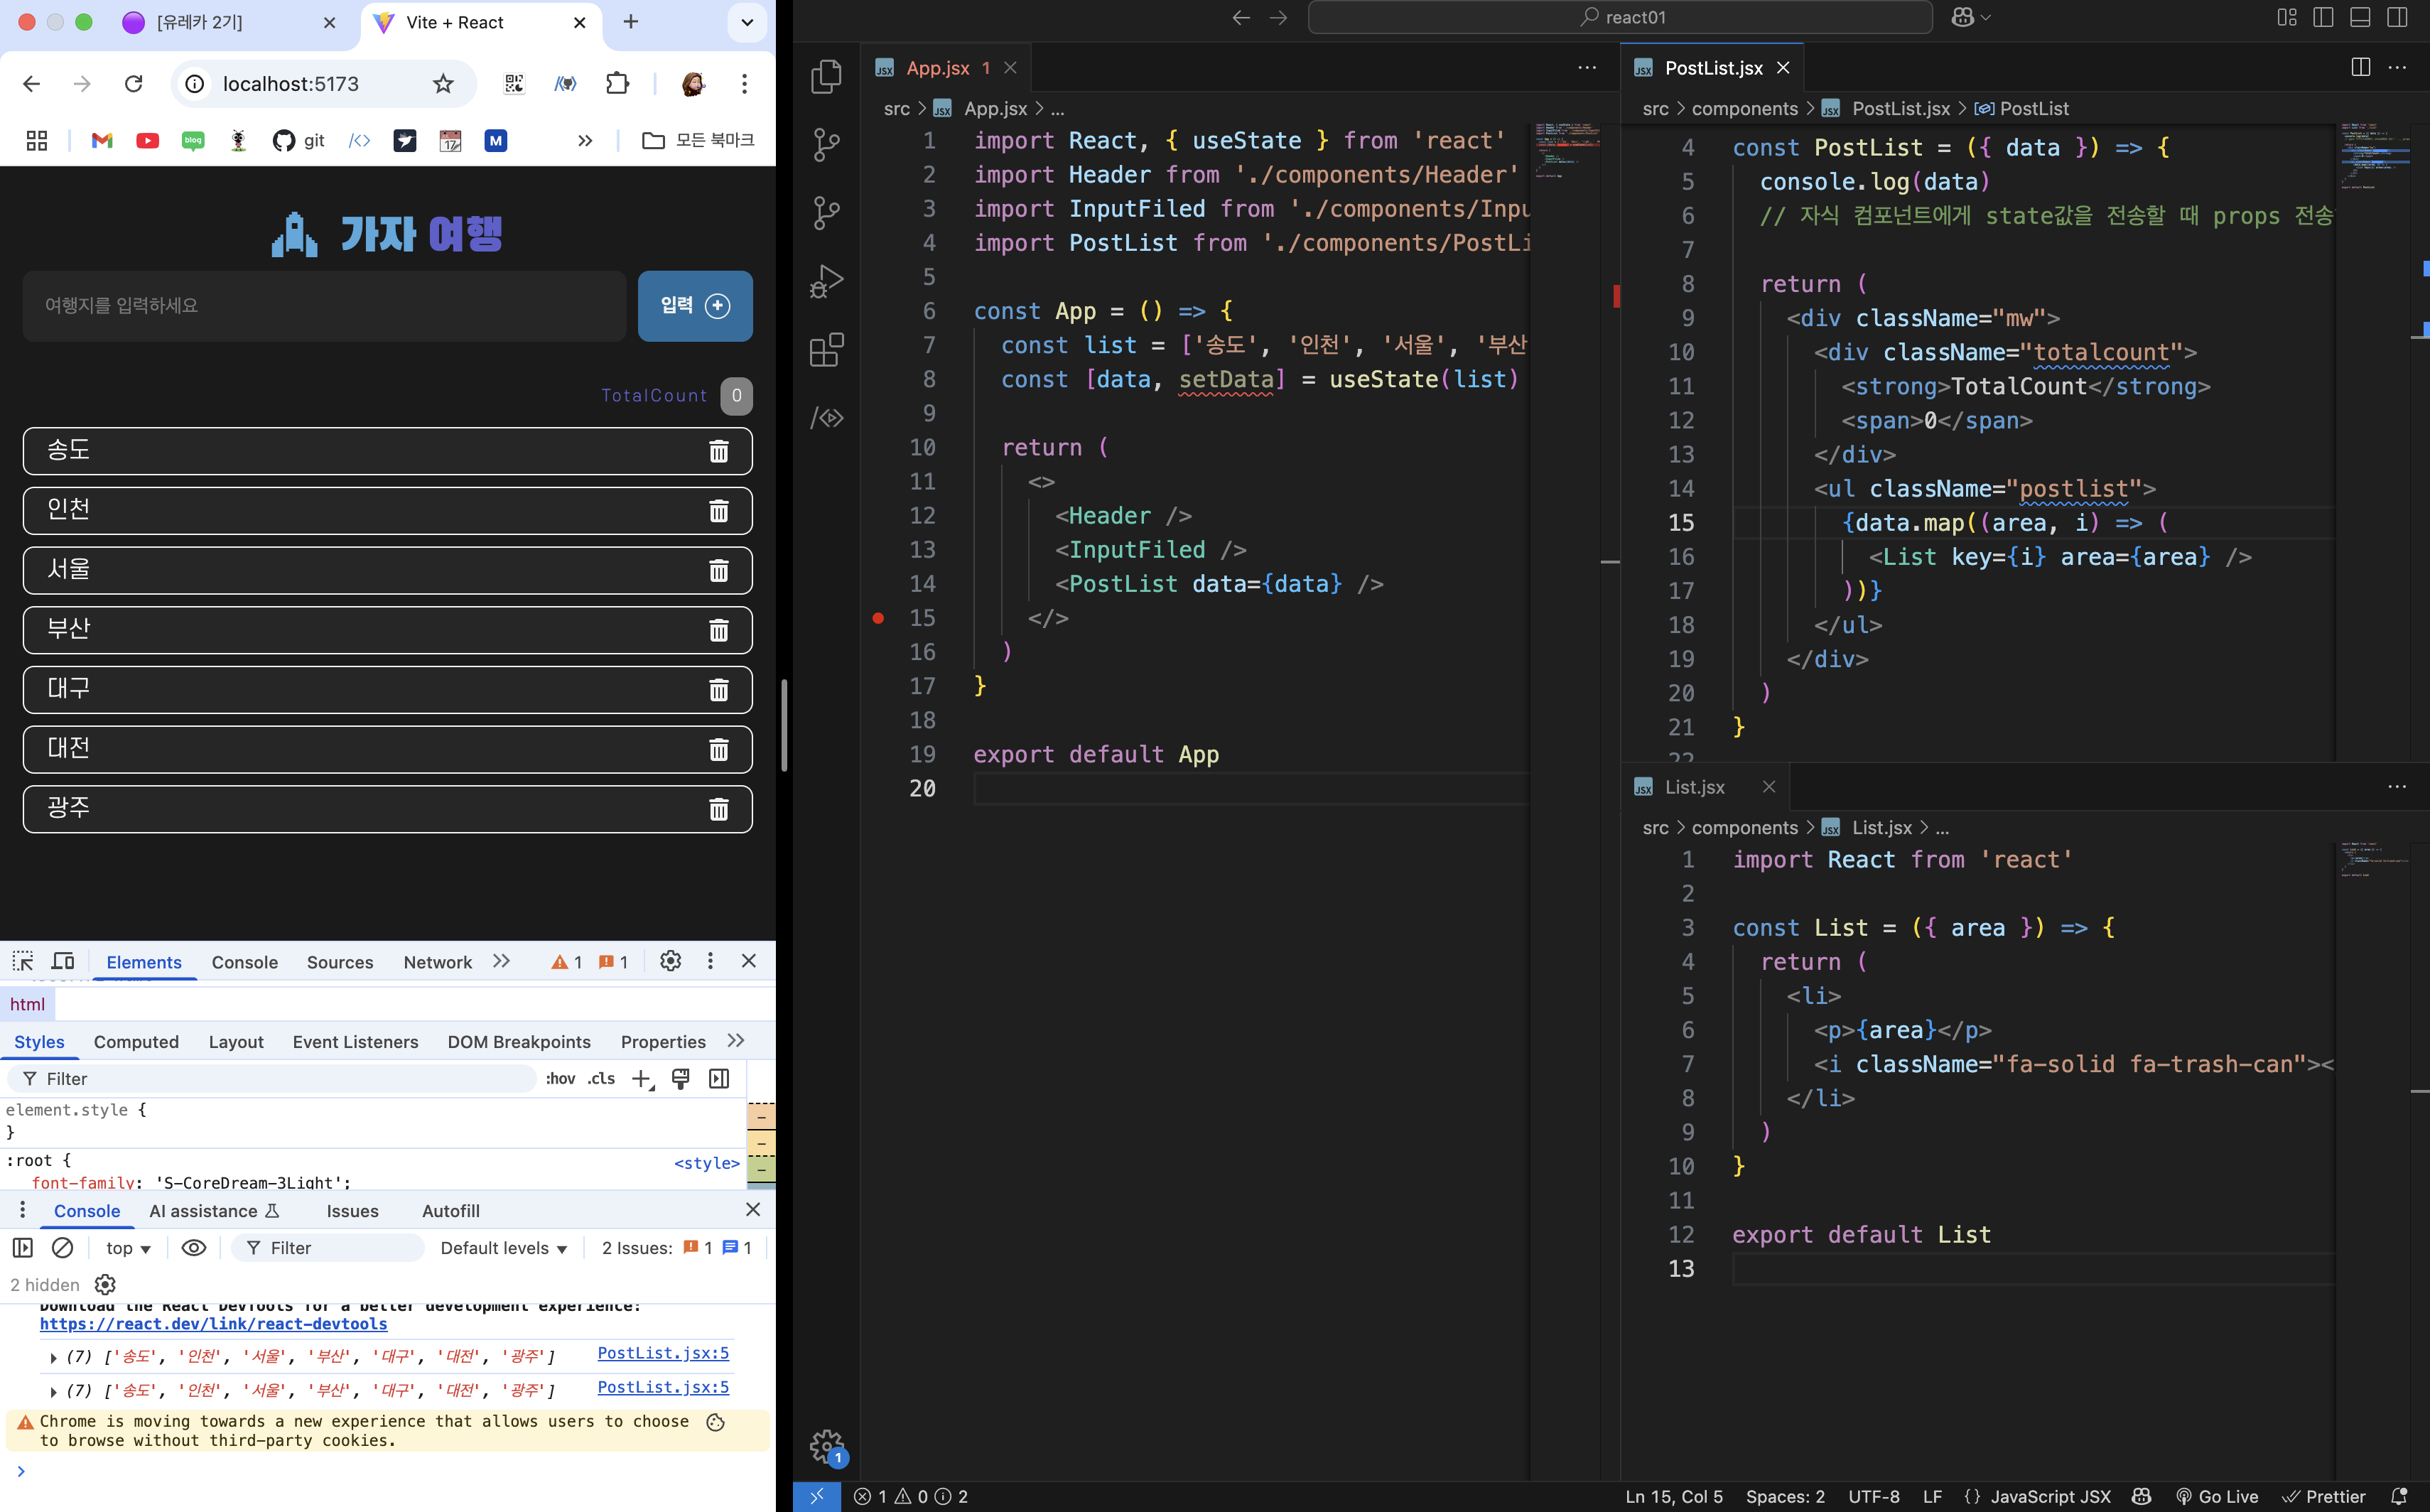
Task: Show more DevTools tabs after Network
Action: coord(501,961)
